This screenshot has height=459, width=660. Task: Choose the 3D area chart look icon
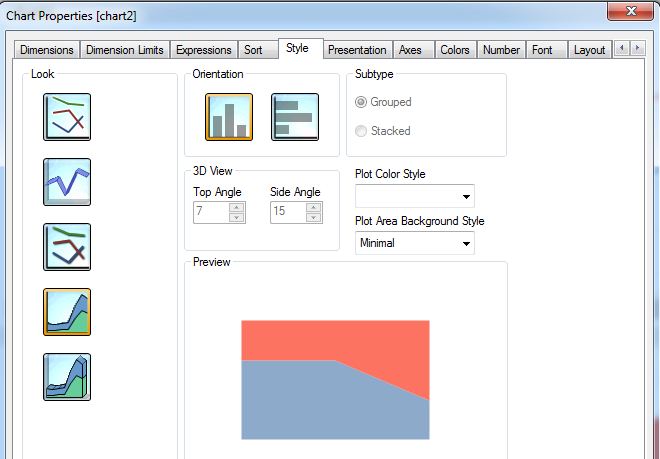coord(67,377)
